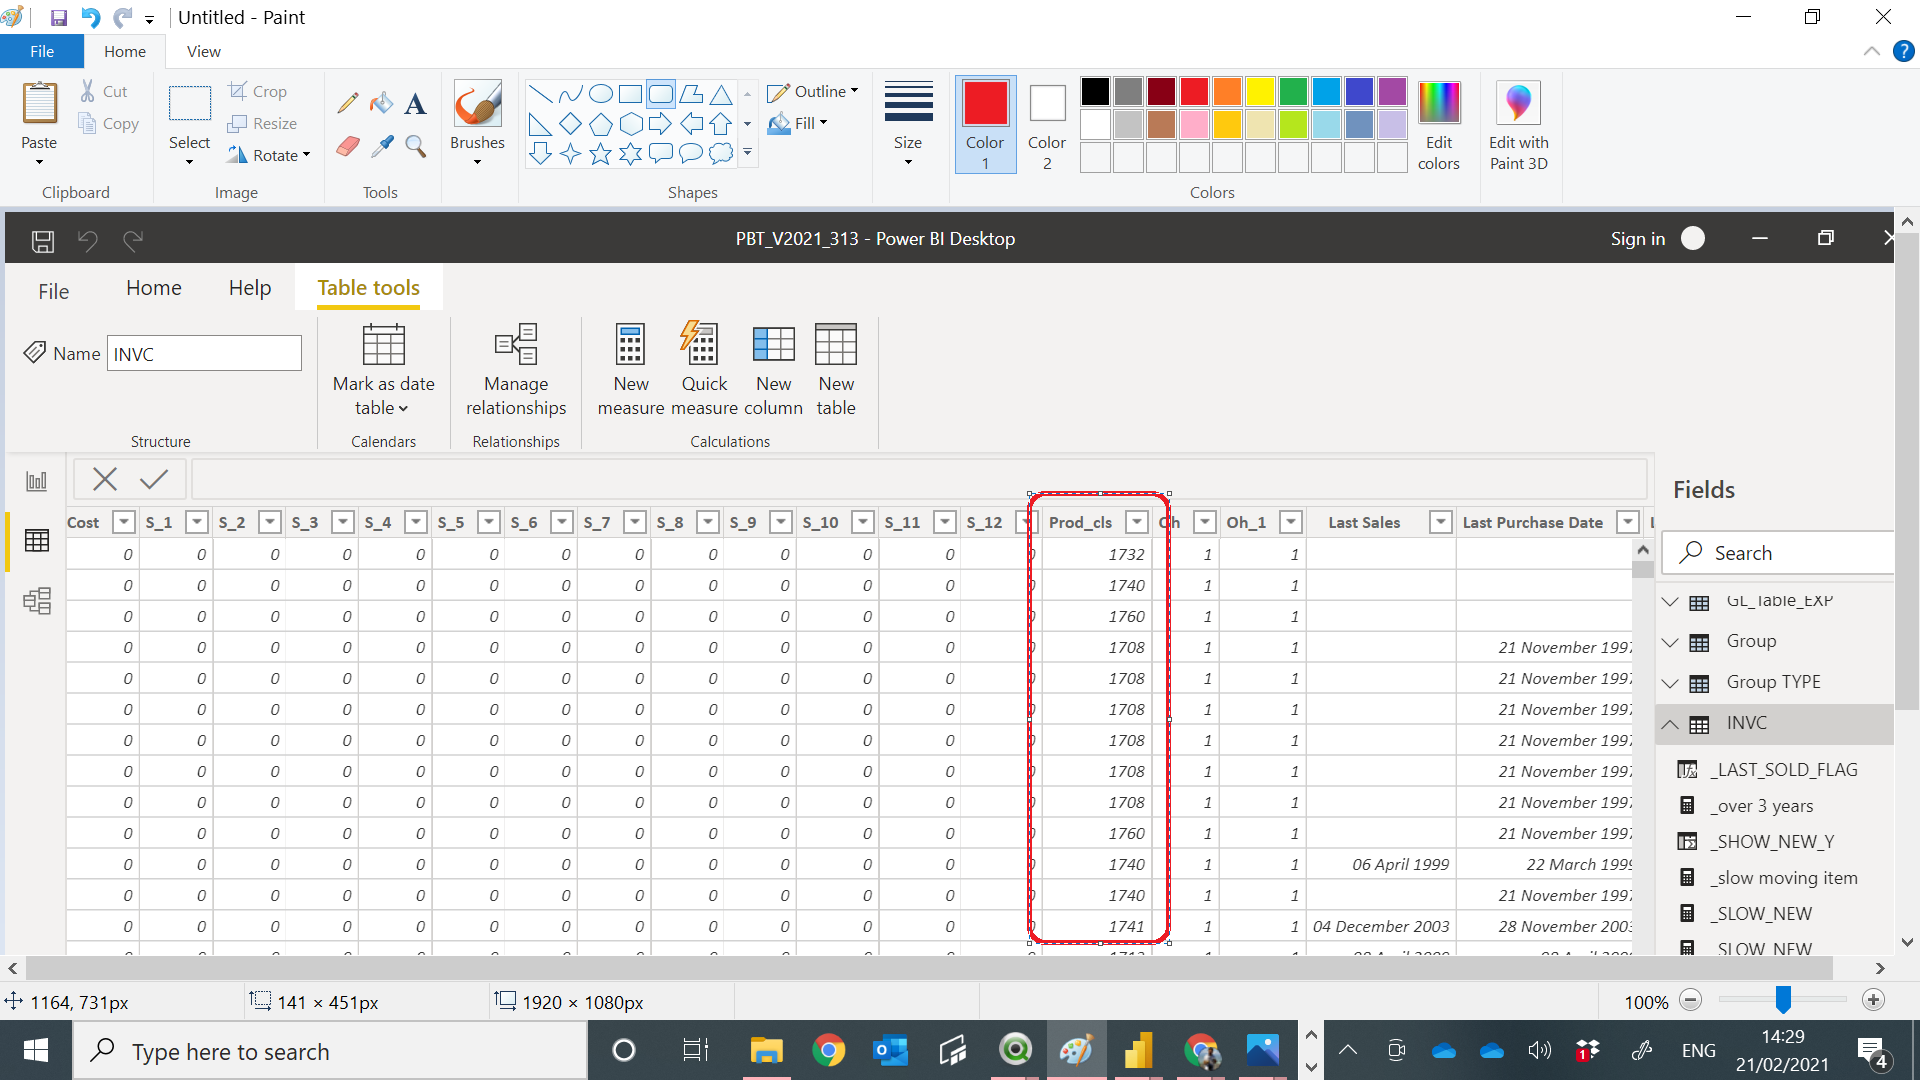Open the Outline dropdown in Paint
This screenshot has height=1080, width=1920.
tap(813, 92)
